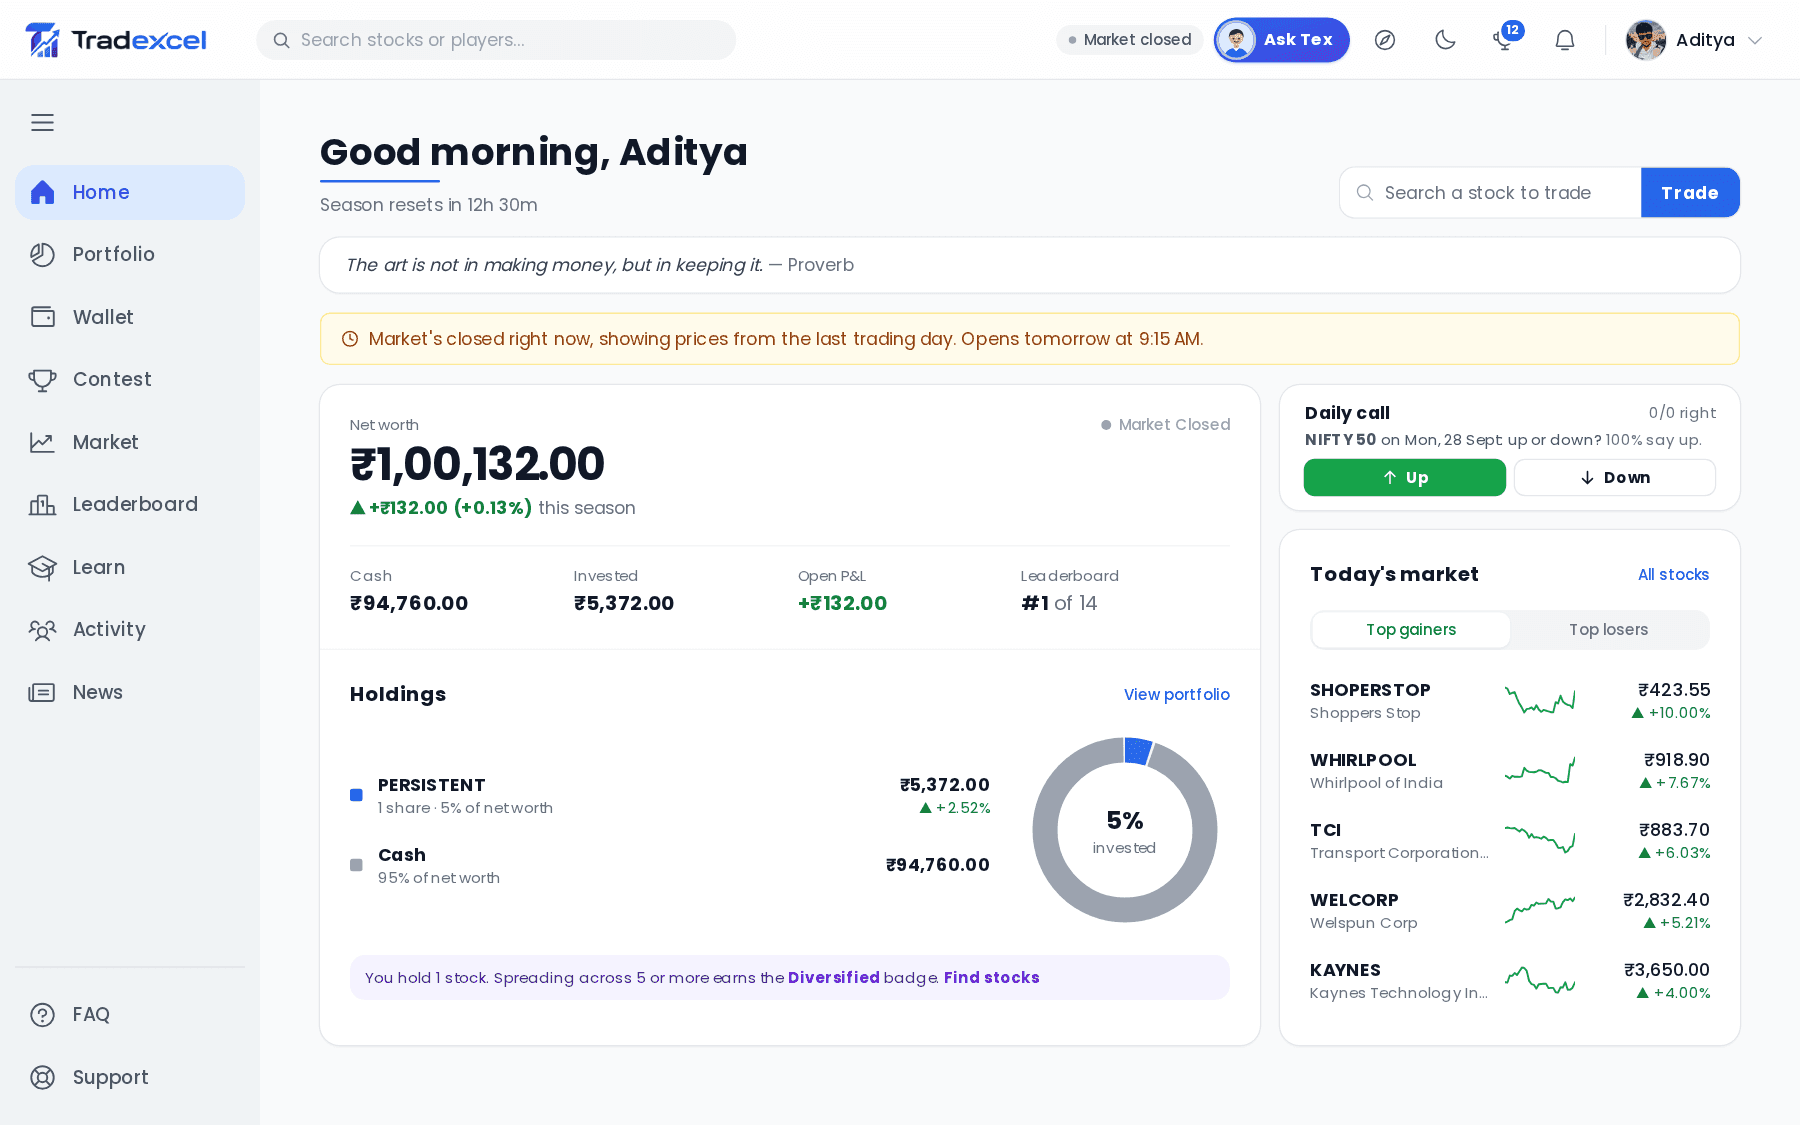Open the All stocks link
Viewport: 1800px width, 1125px height.
tap(1673, 574)
